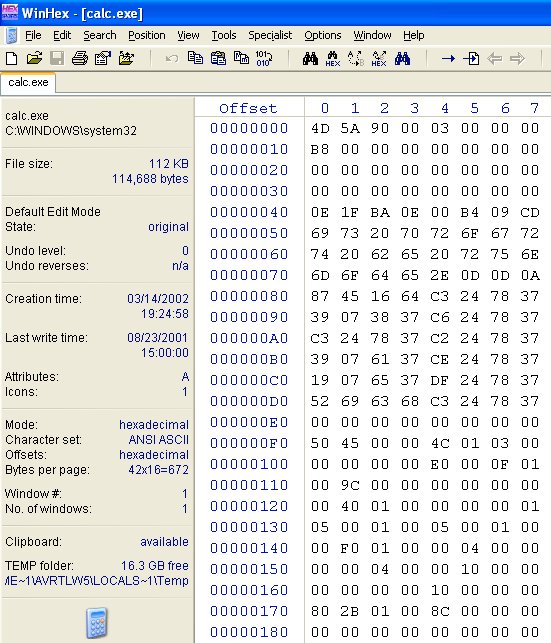Screen dimensions: 551x643
Task: Click Paste Into New File icon
Action: click(241, 58)
